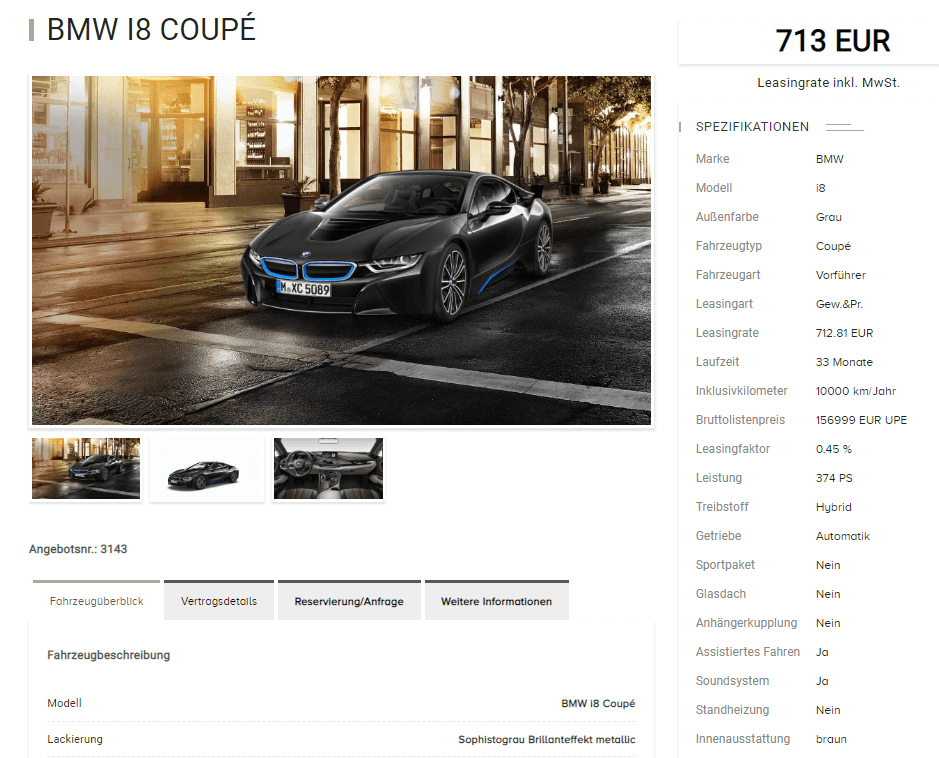
Task: Select the Weitere Informationen tab
Action: [496, 601]
